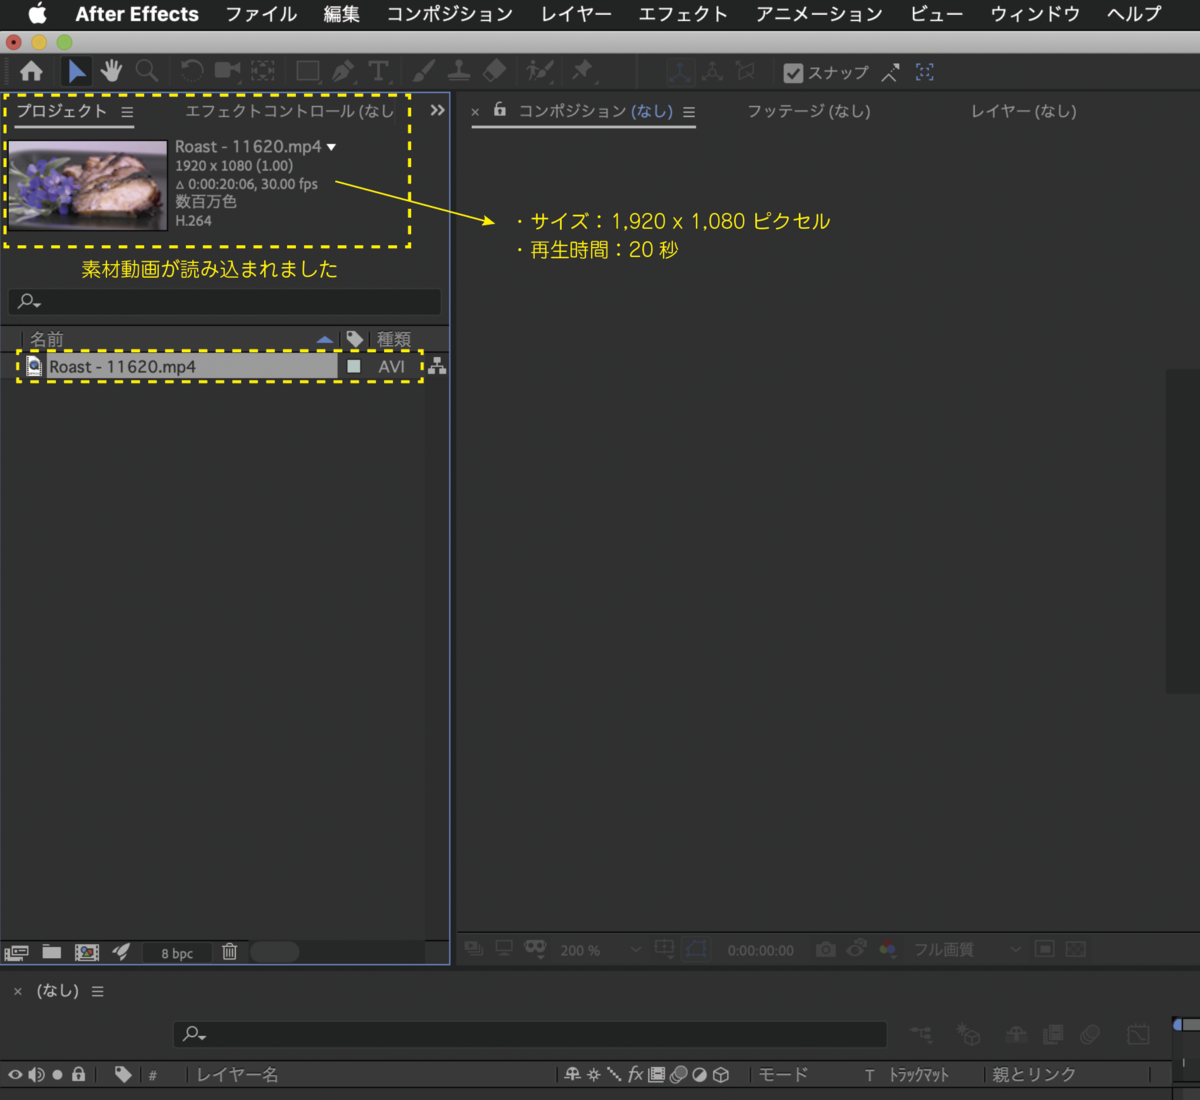Sort by the 名前 column header
1200x1100 pixels.
(x=47, y=340)
